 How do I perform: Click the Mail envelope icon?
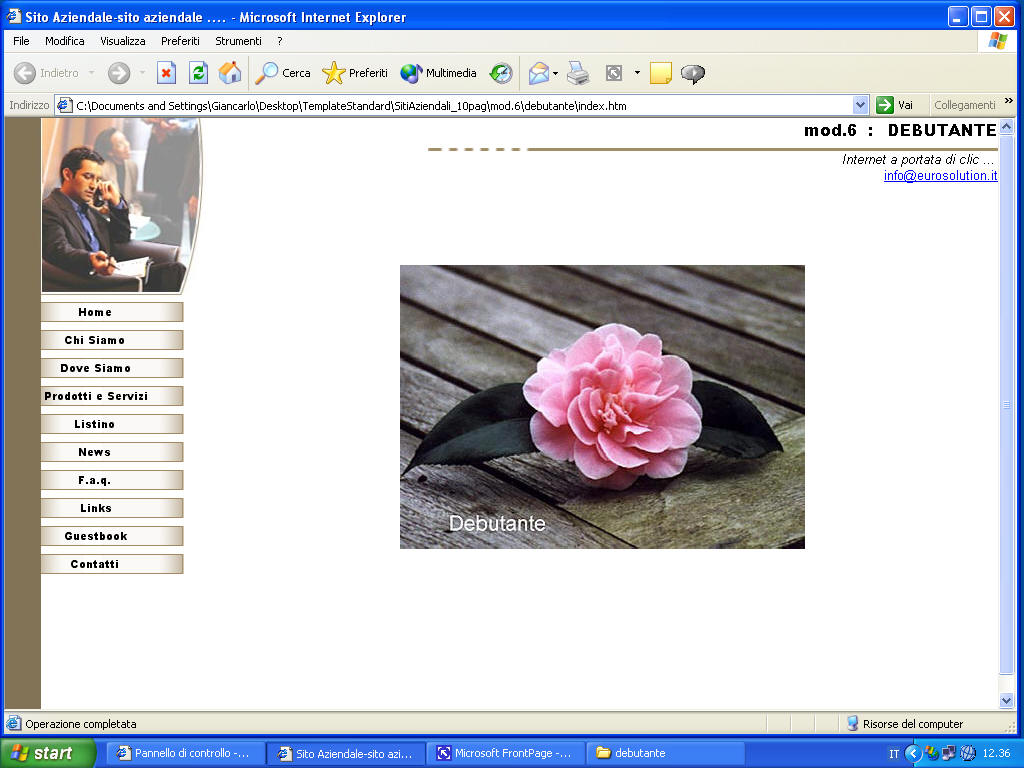539,73
